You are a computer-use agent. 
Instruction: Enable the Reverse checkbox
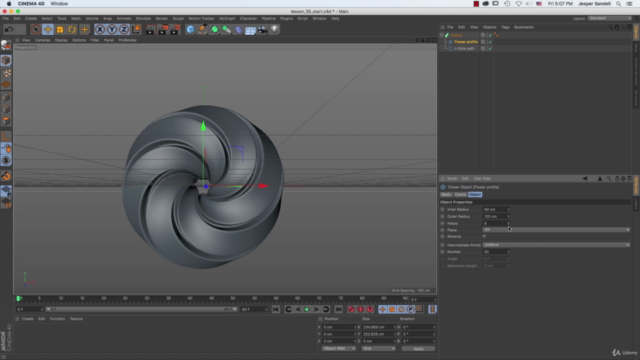[484, 236]
